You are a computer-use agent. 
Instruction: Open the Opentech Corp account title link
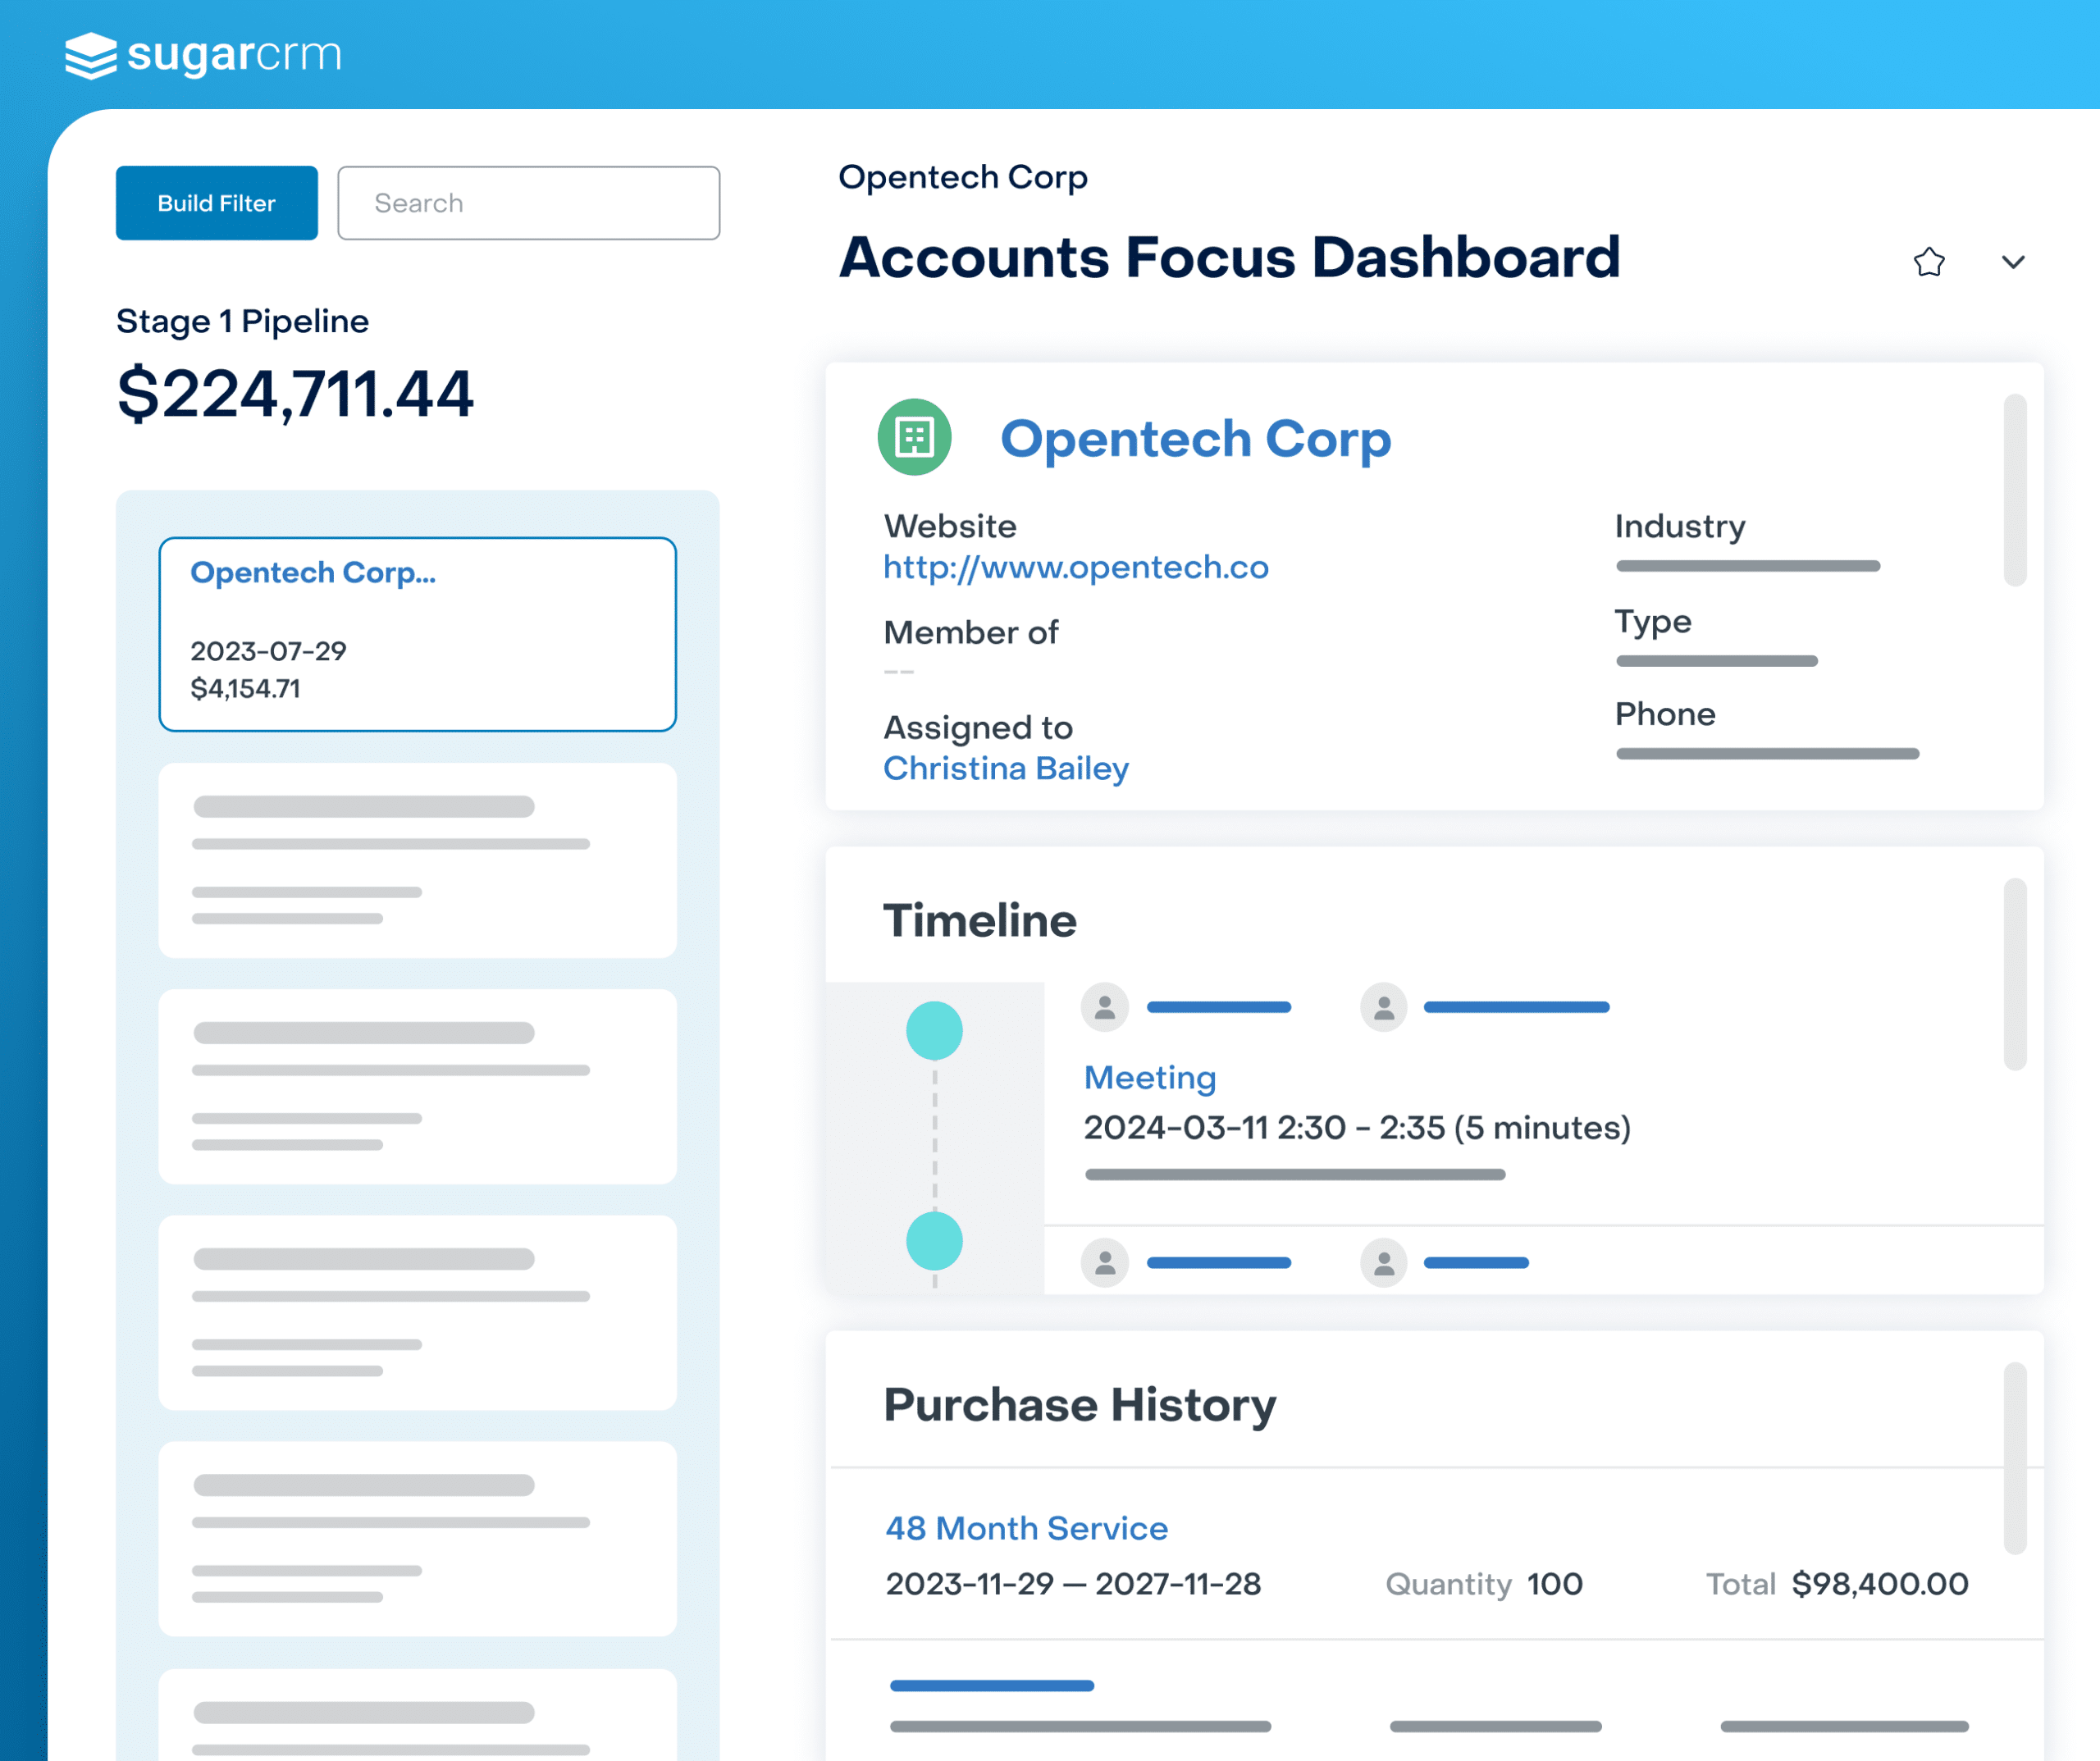click(x=1196, y=438)
